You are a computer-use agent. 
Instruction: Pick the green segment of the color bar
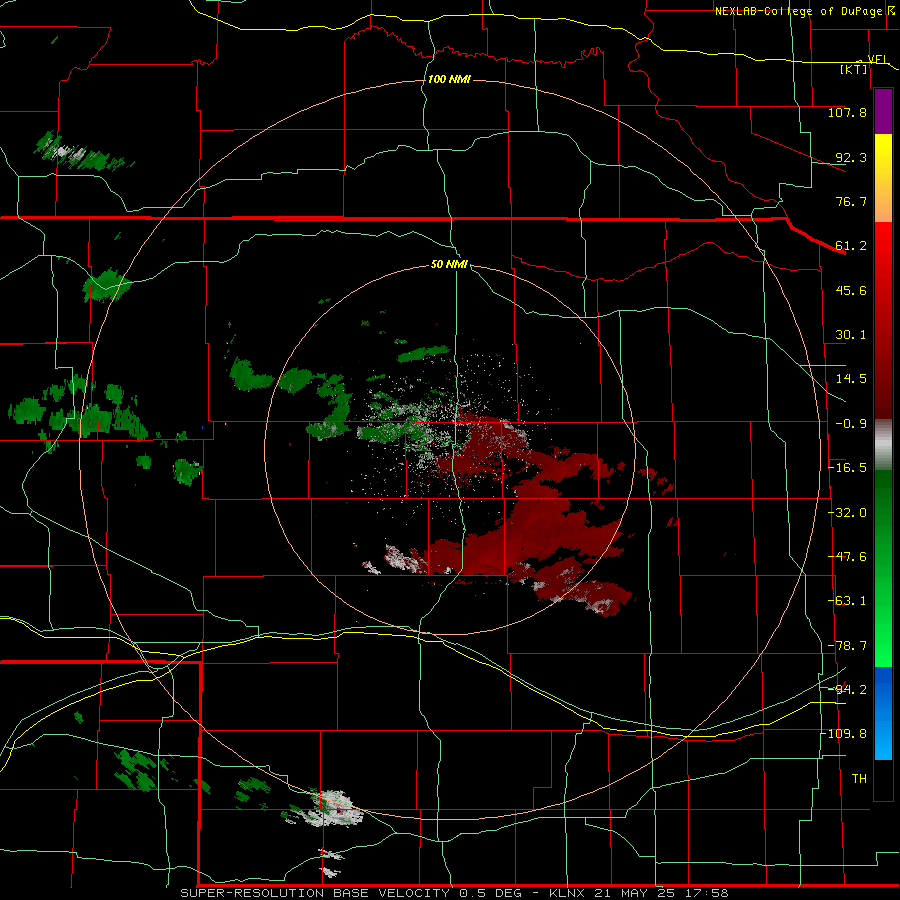[x=883, y=569]
